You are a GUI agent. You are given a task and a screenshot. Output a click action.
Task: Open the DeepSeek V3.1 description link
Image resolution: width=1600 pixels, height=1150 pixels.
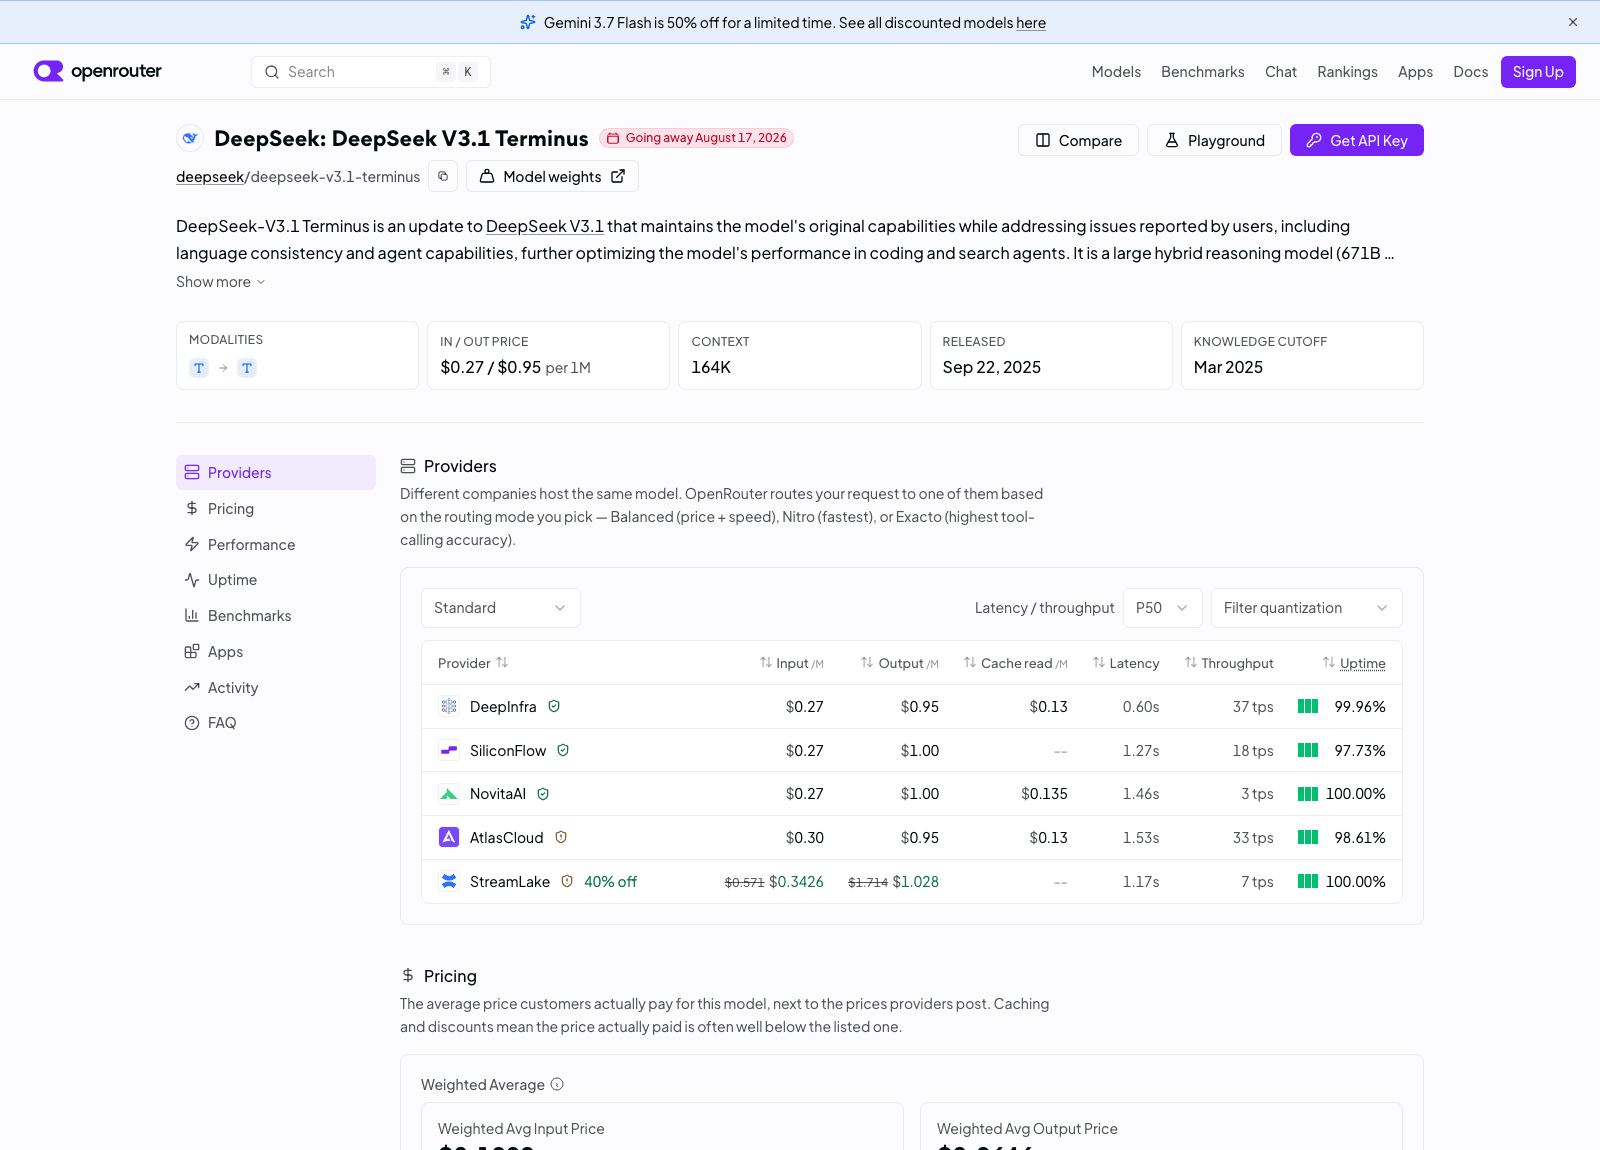(x=545, y=226)
